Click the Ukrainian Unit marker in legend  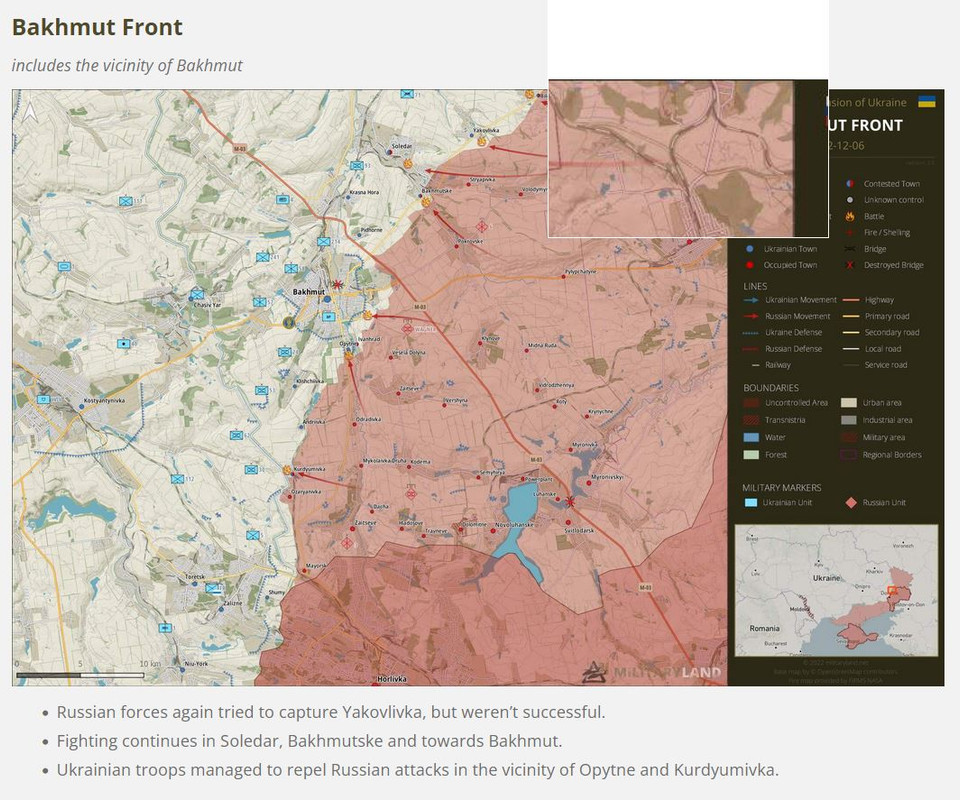tap(751, 503)
